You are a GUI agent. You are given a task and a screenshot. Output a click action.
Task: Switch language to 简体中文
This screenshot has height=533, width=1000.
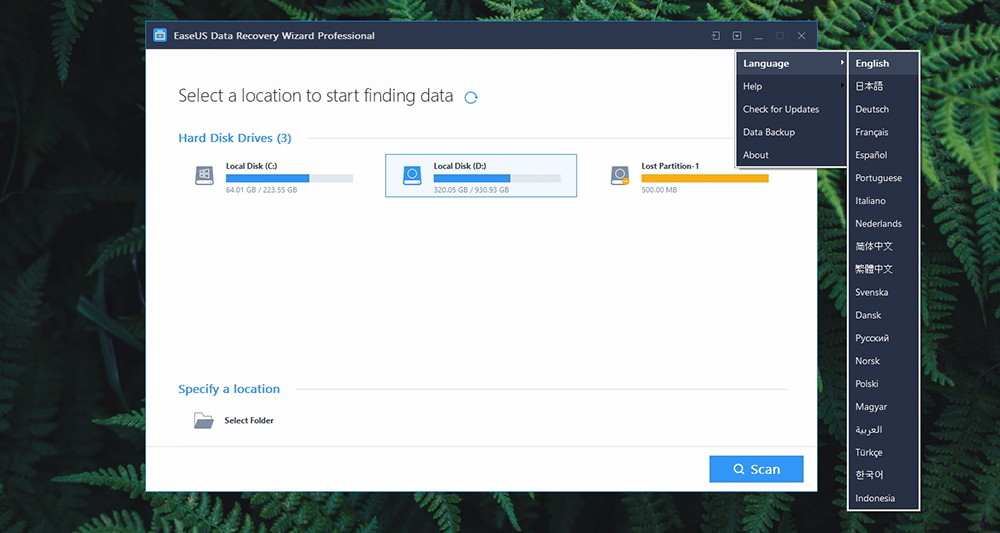tap(883, 246)
